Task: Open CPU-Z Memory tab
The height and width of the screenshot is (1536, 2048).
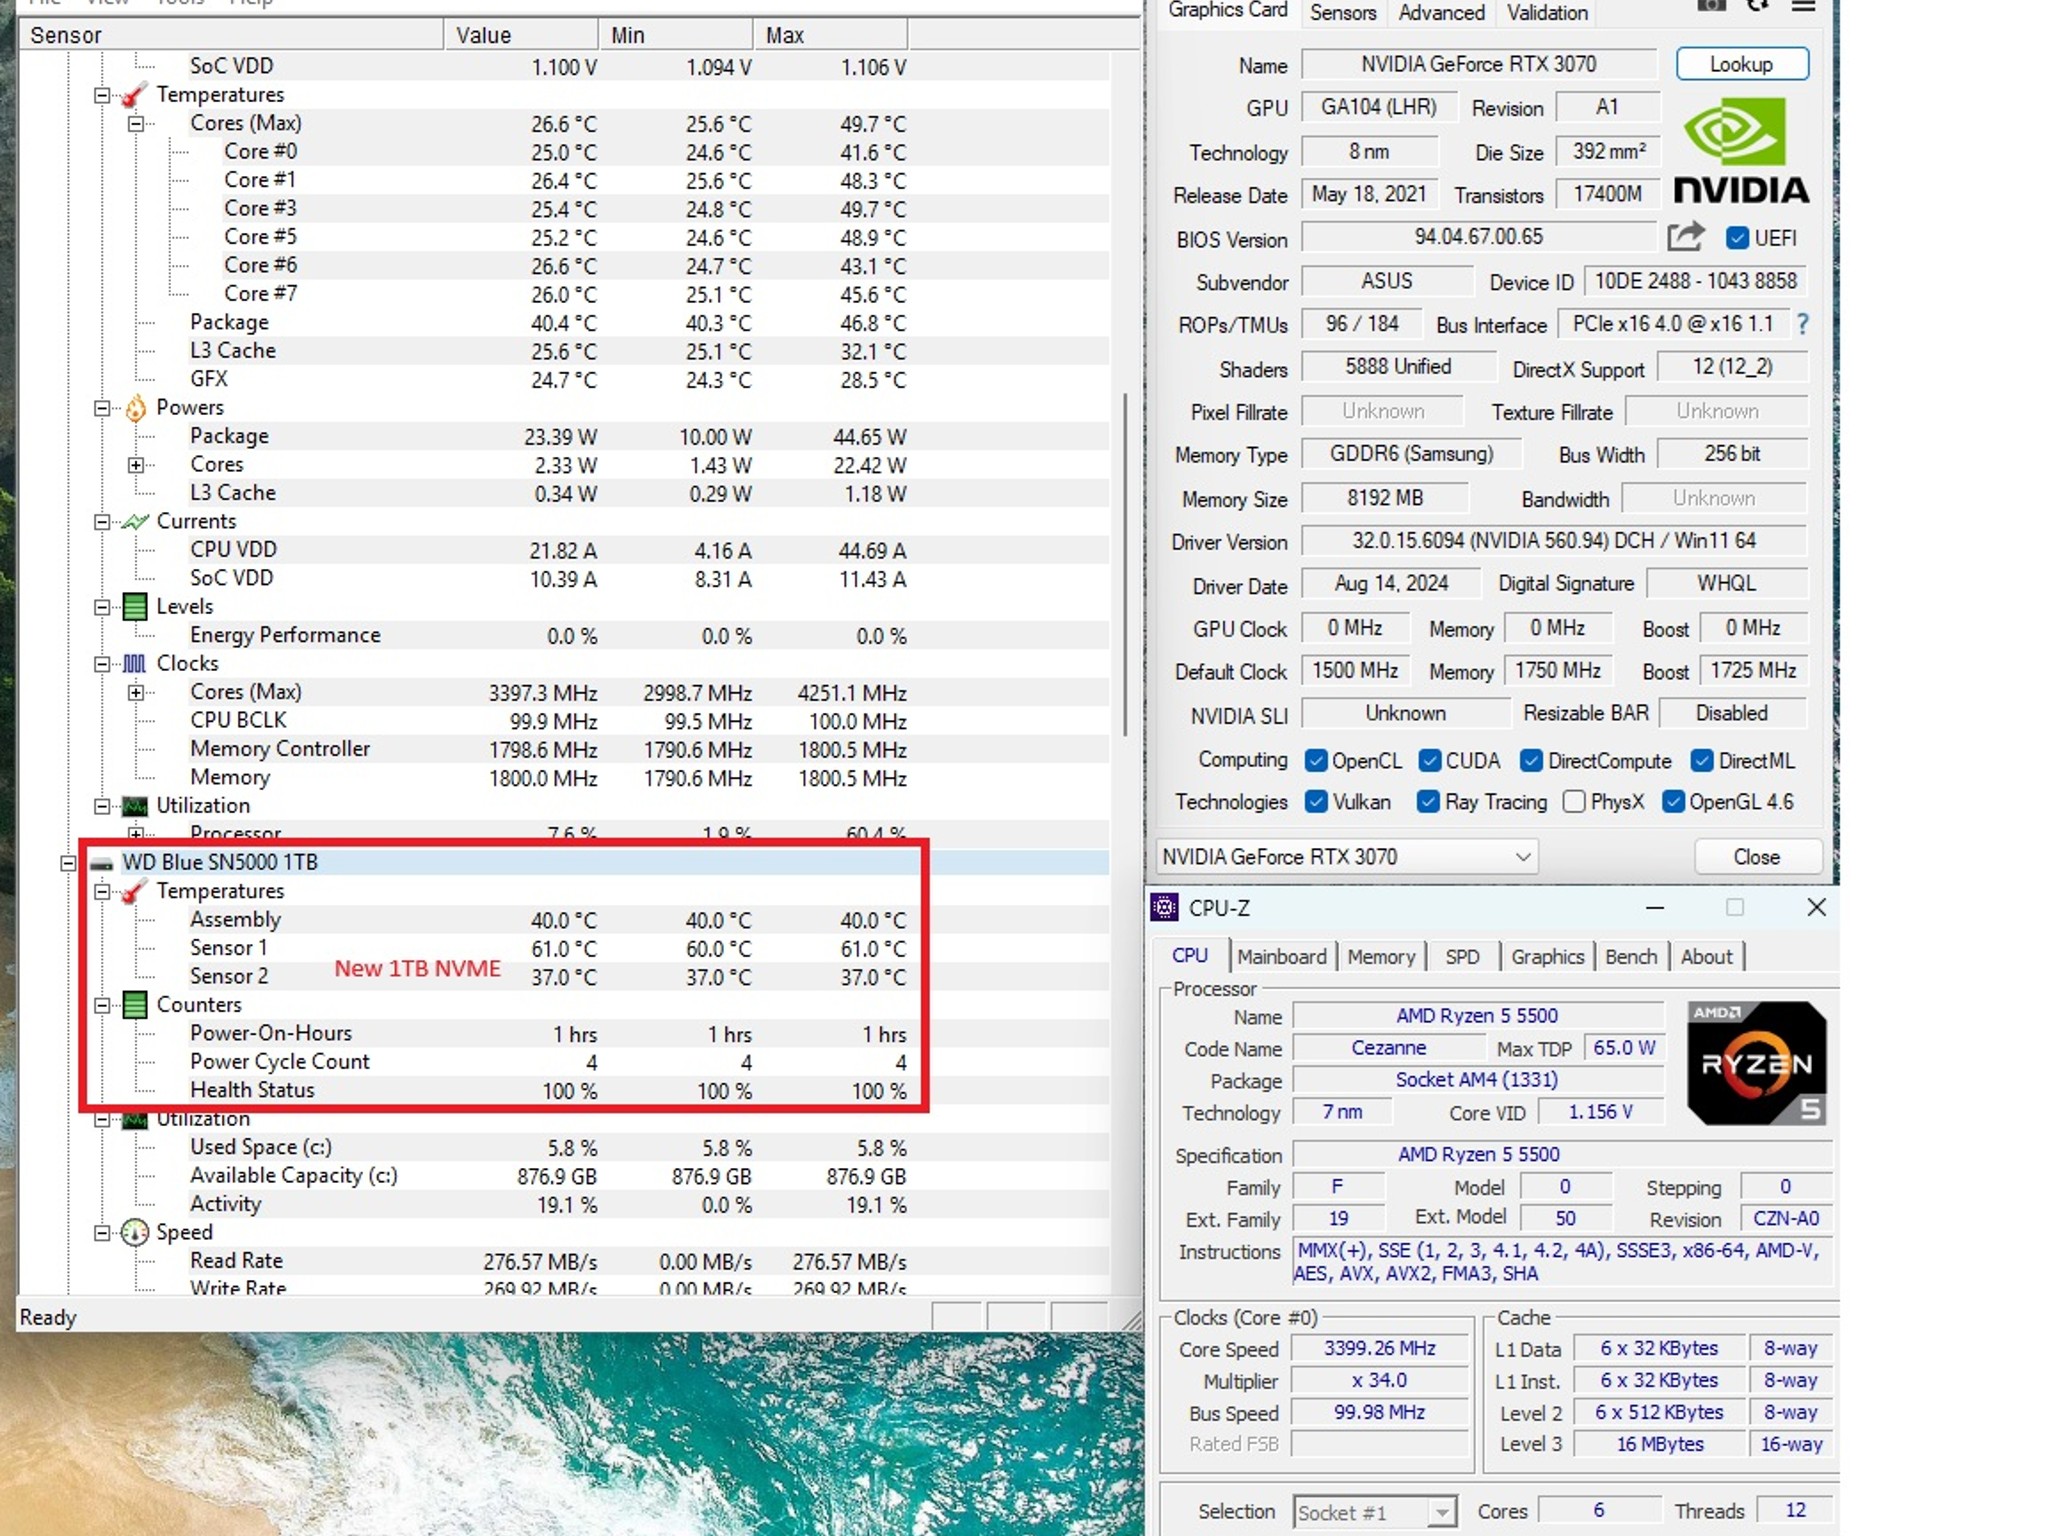Action: point(1381,957)
